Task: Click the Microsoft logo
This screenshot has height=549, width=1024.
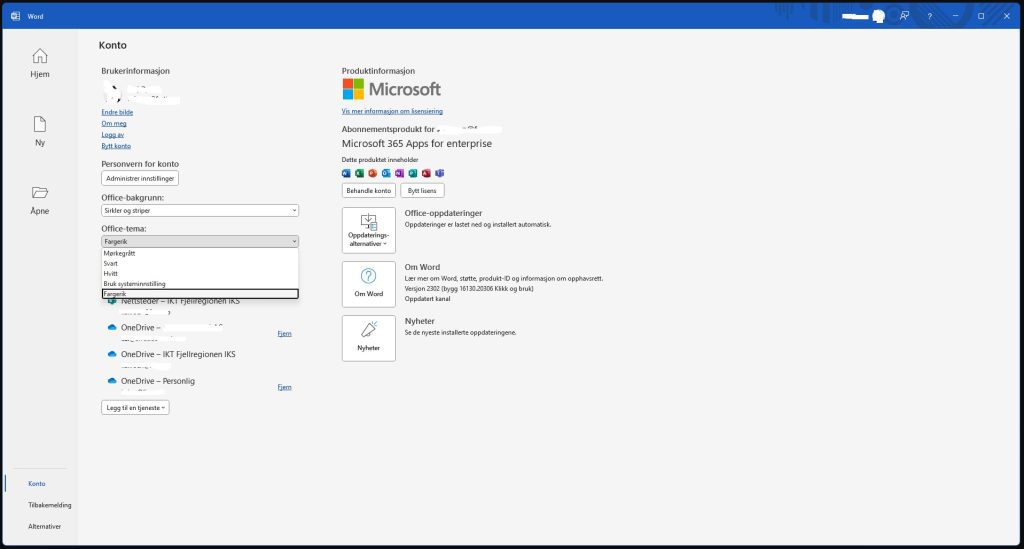Action: (x=392, y=89)
